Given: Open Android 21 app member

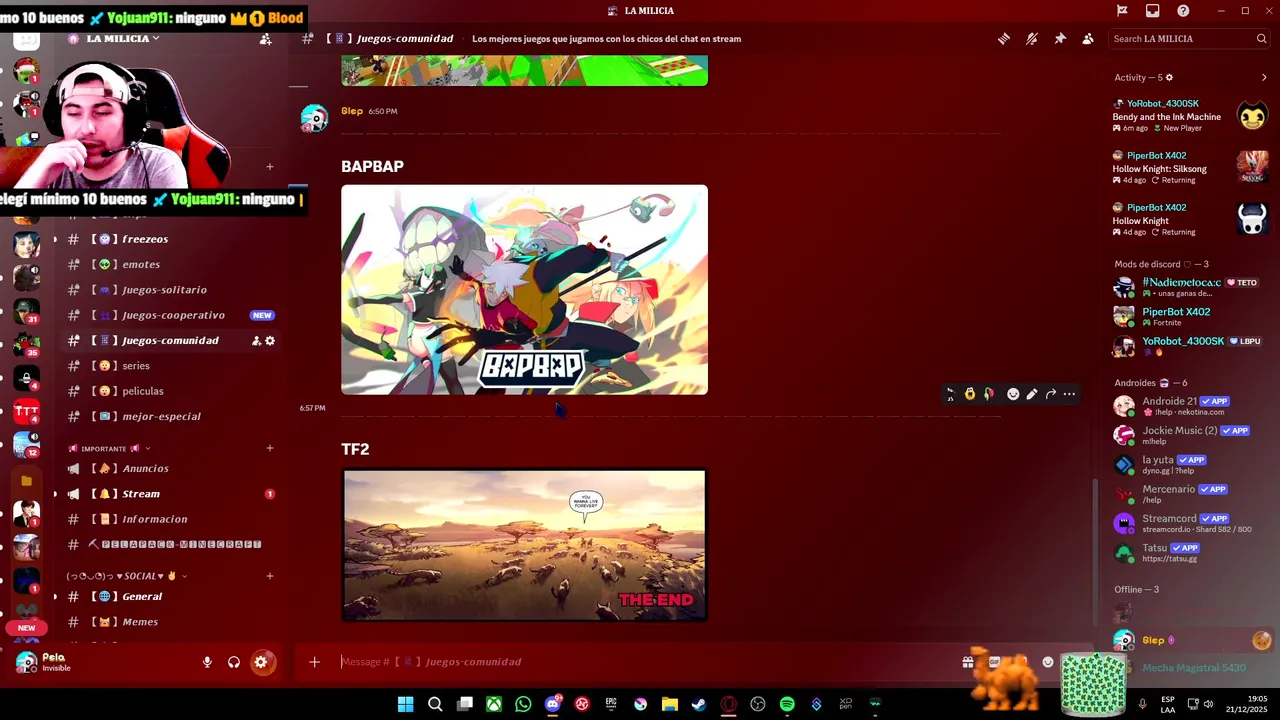Looking at the screenshot, I should (x=1189, y=406).
